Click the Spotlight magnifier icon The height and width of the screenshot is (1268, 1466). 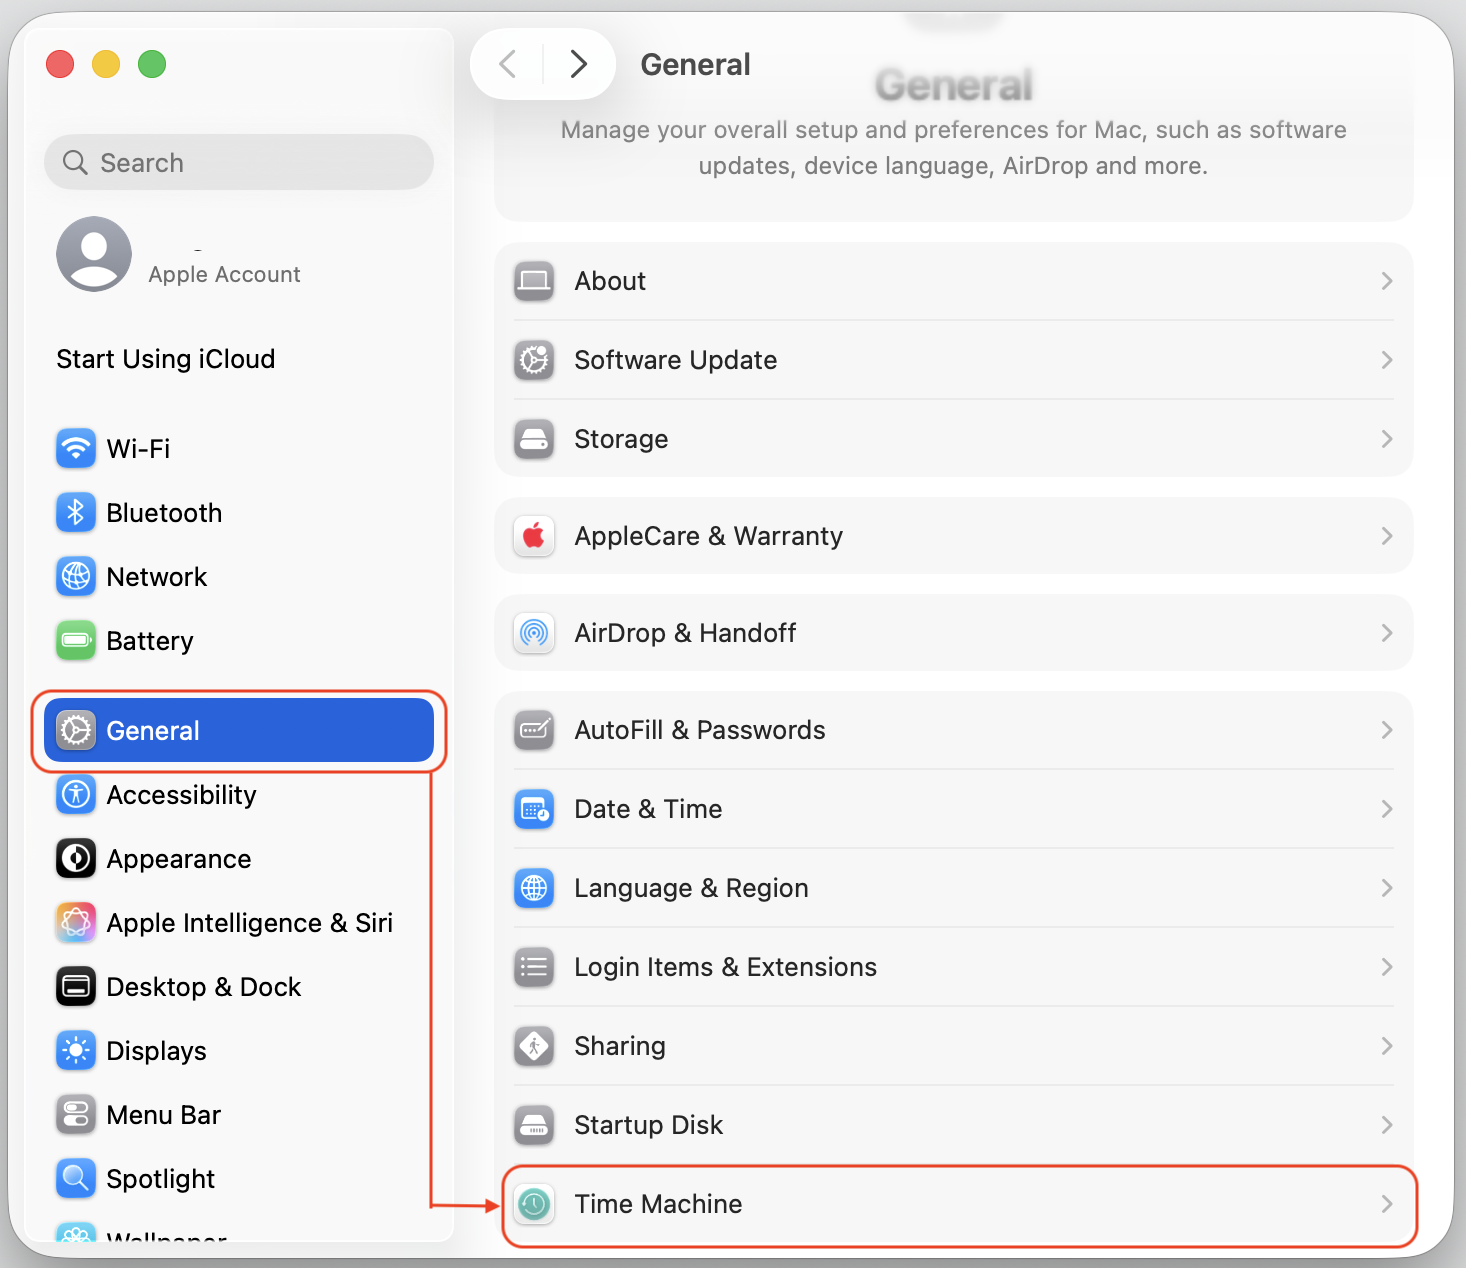[x=76, y=1178]
